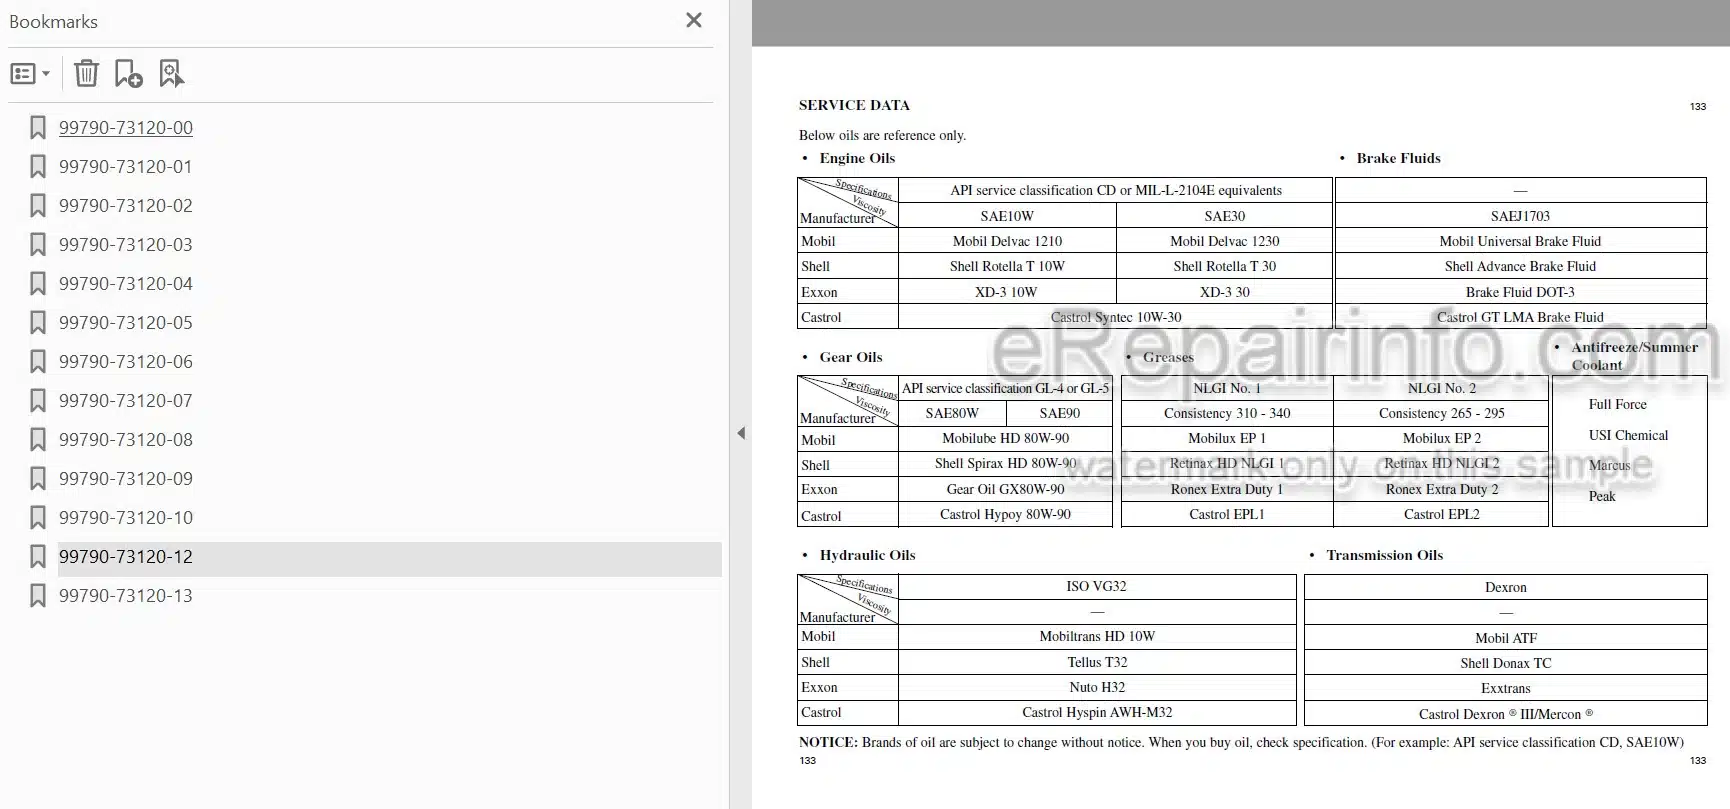
Task: Click cell Castrol Hypoy 80W-90
Action: coord(1005,514)
